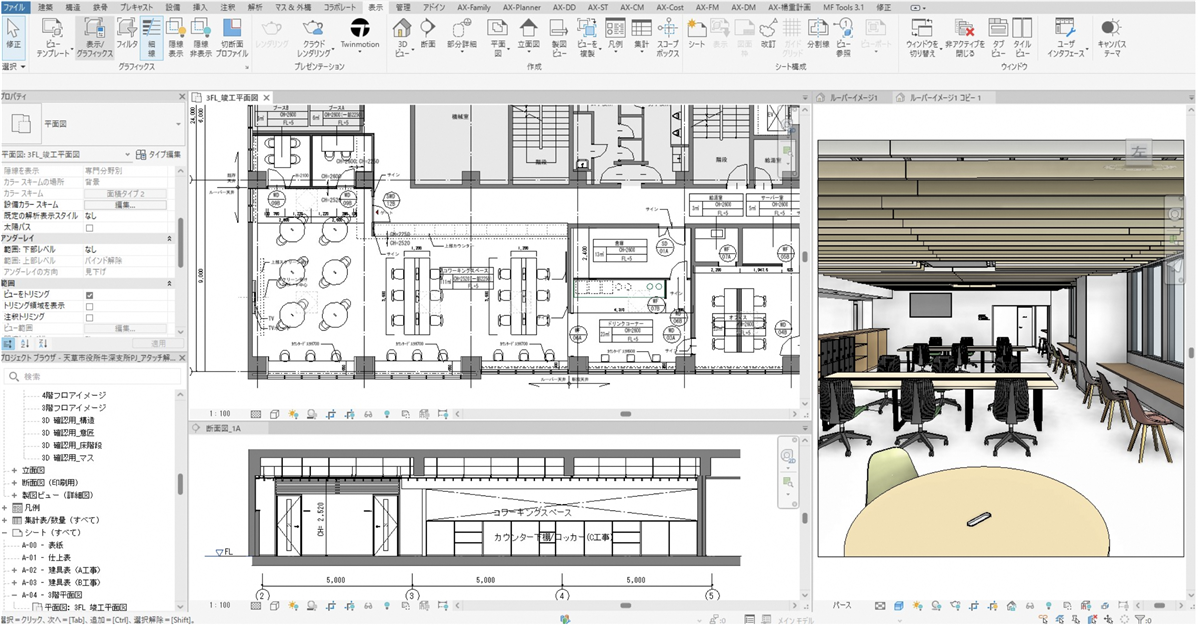Click 編集 button for 設備カラースキーム
This screenshot has width=1200, height=627.
point(125,204)
